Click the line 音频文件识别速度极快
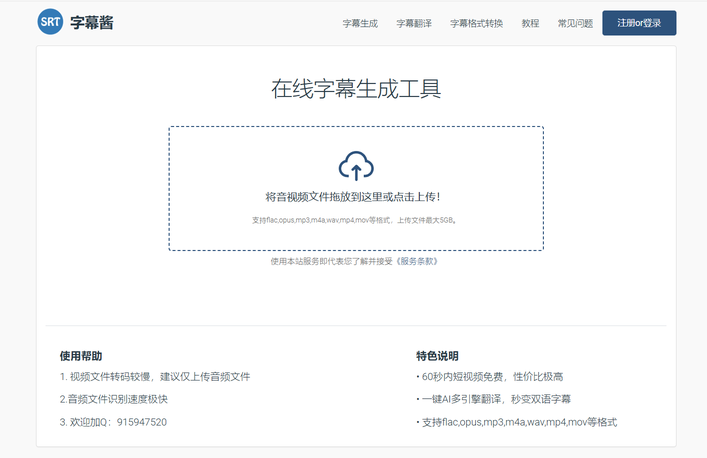 [x=114, y=399]
